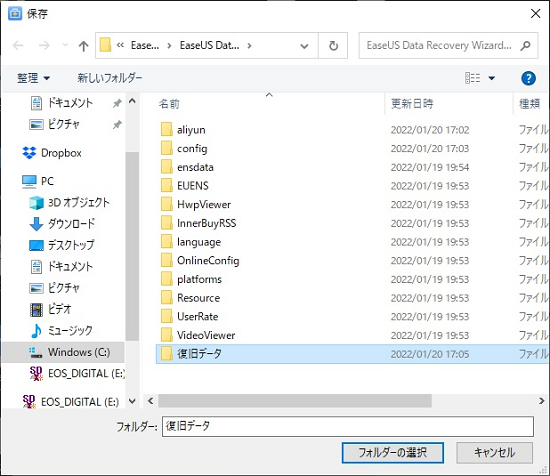Click the 2022/01/20 17:05 date cell
This screenshot has height=476, width=550.
click(x=430, y=354)
